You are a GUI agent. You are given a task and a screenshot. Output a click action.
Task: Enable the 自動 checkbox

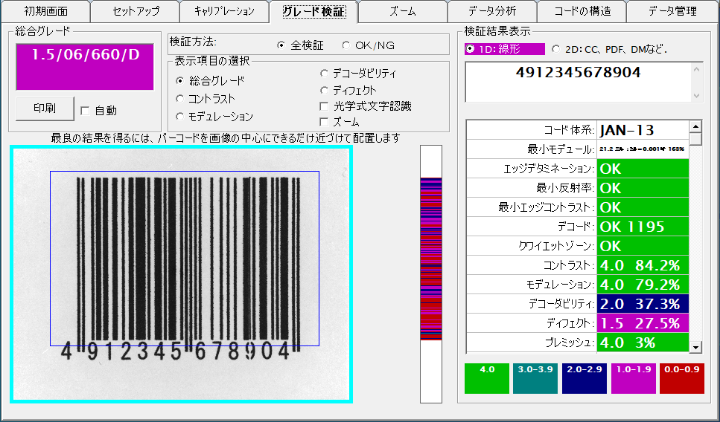tap(85, 111)
